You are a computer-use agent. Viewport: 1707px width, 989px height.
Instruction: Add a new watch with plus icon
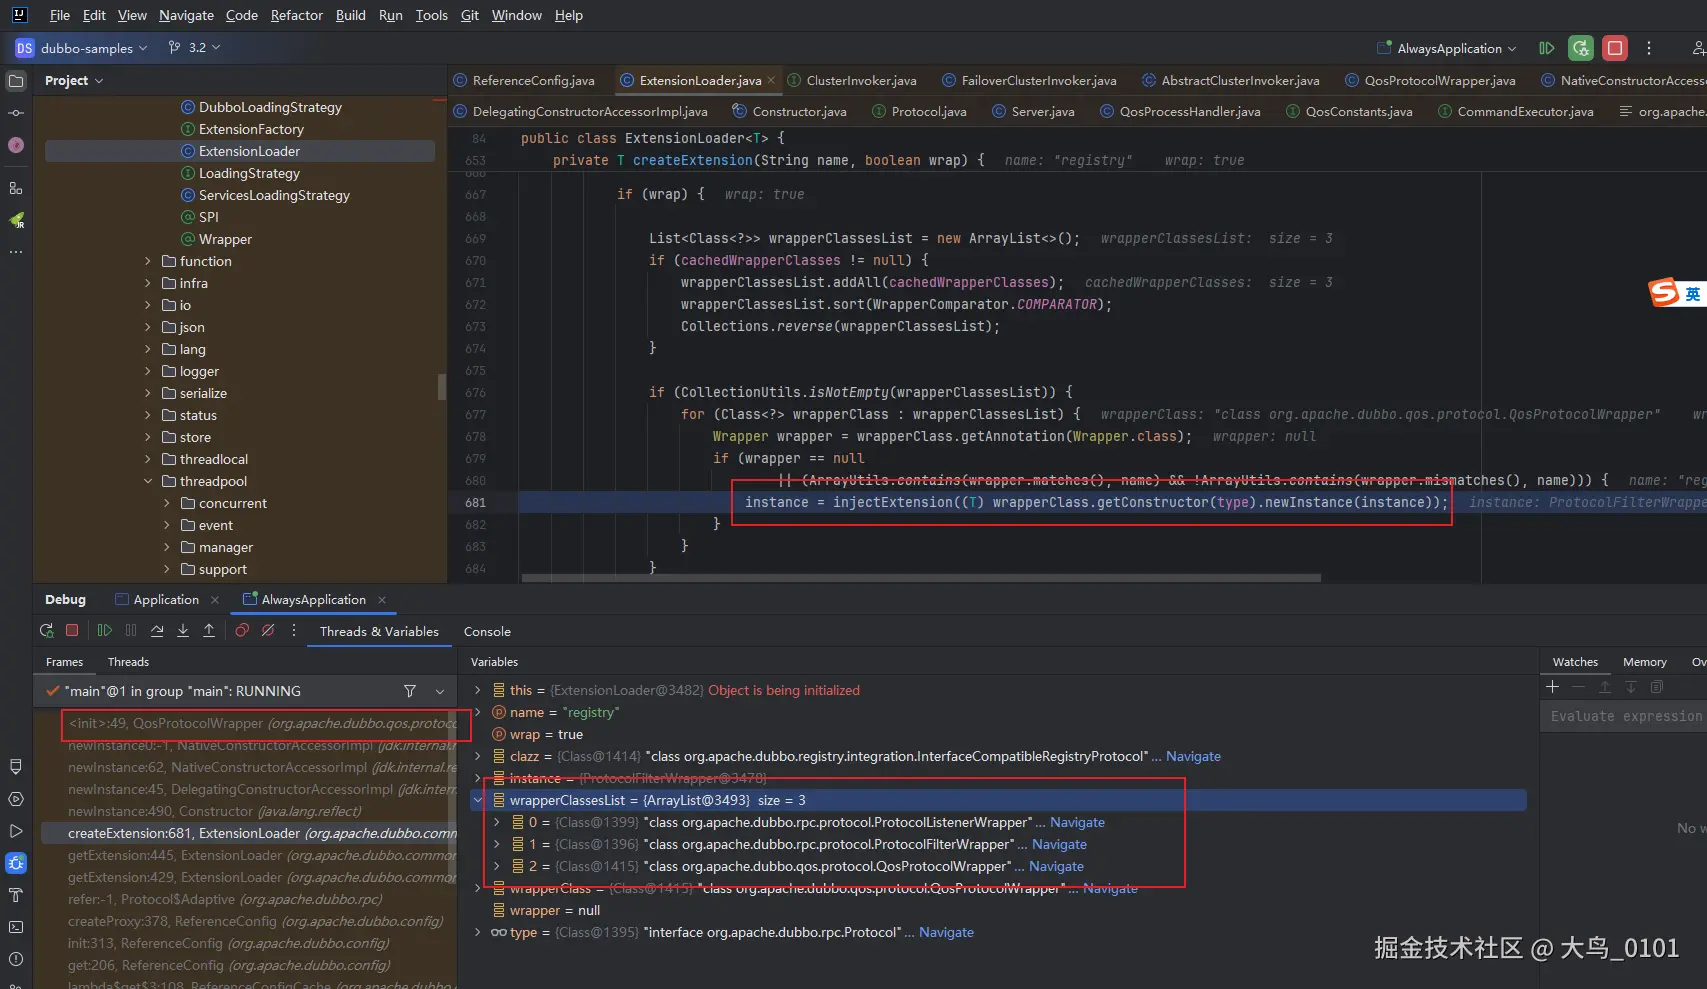[x=1552, y=687]
